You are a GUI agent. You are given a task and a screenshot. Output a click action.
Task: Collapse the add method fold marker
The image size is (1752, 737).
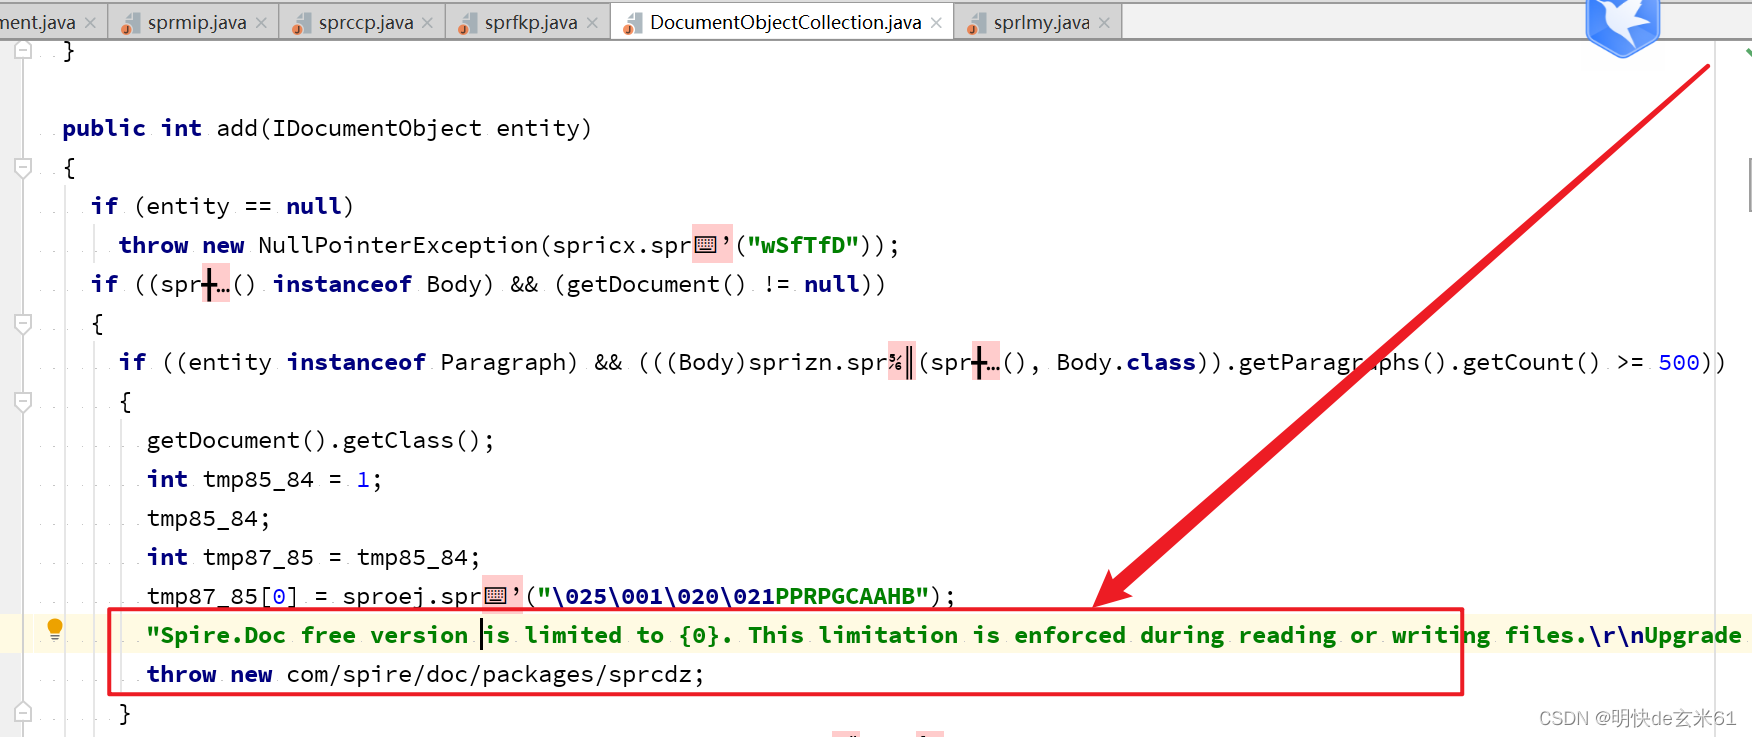click(23, 168)
